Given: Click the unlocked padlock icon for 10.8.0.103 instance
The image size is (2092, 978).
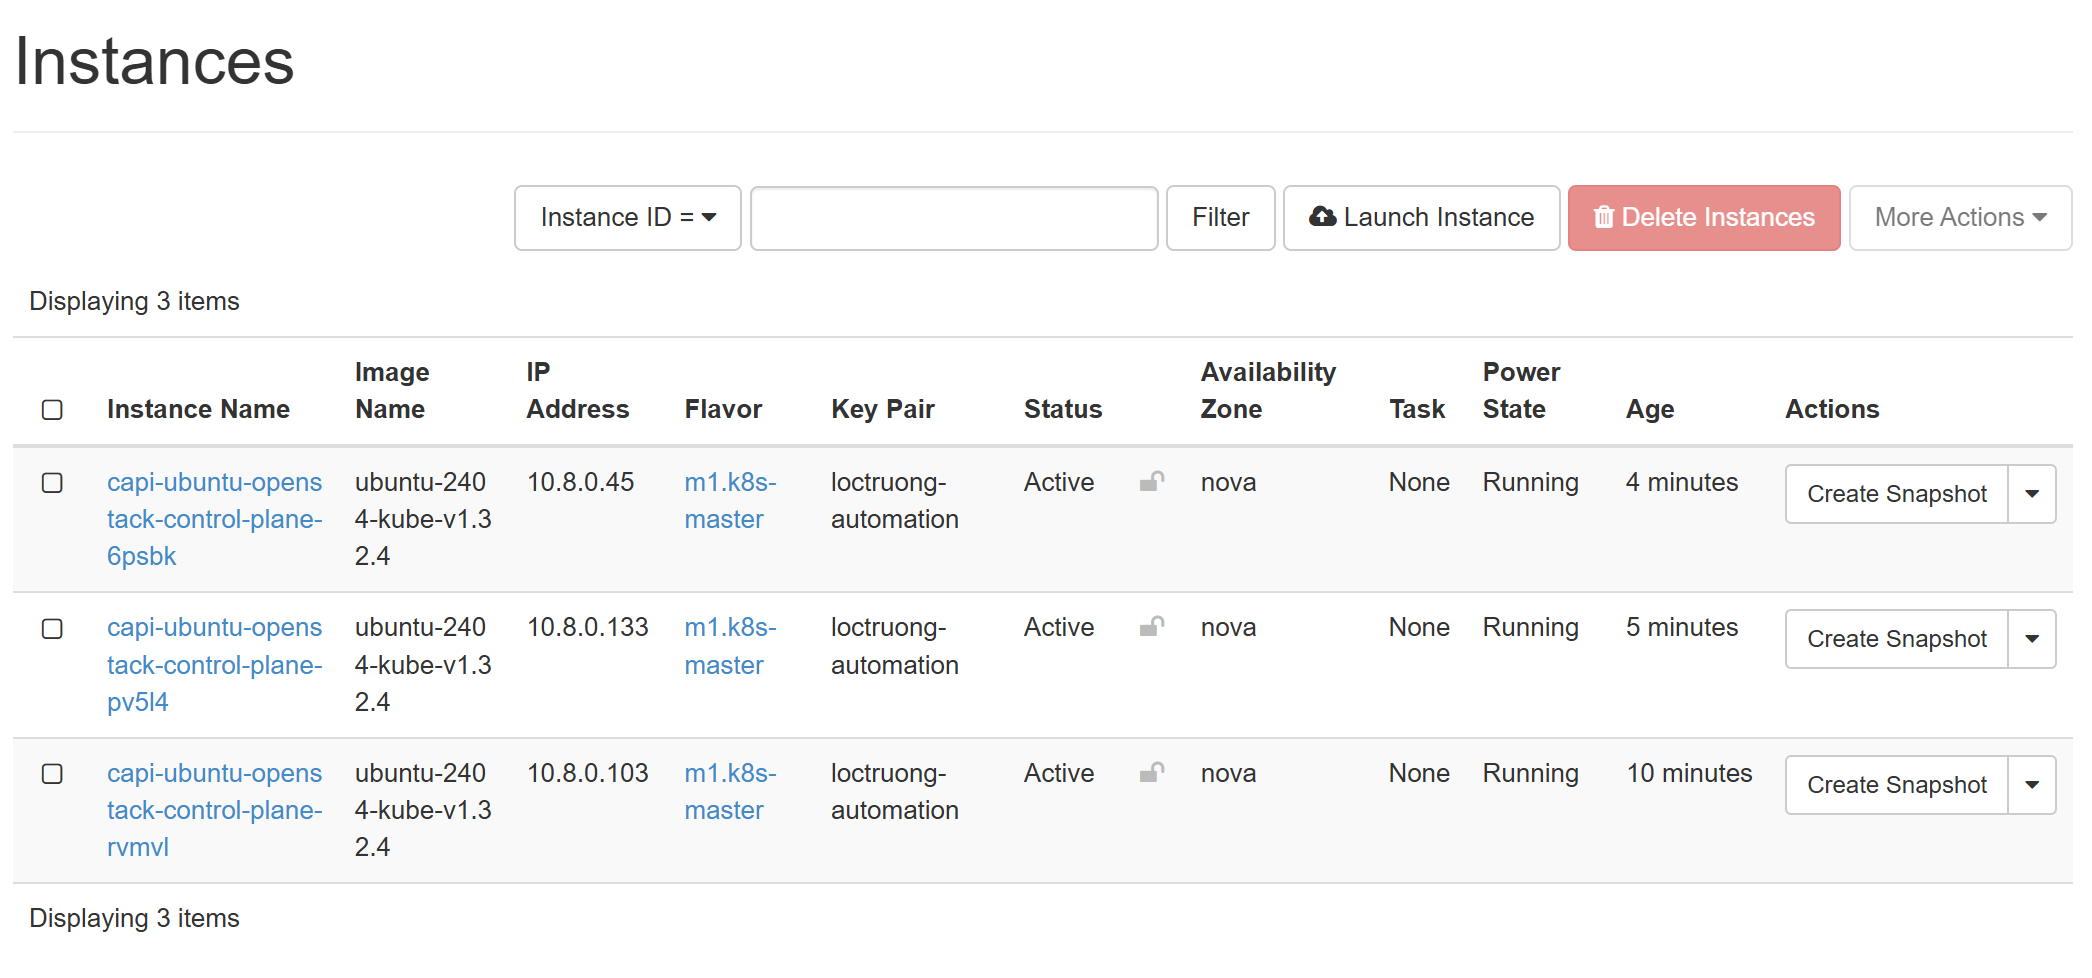Looking at the screenshot, I should click(x=1152, y=773).
